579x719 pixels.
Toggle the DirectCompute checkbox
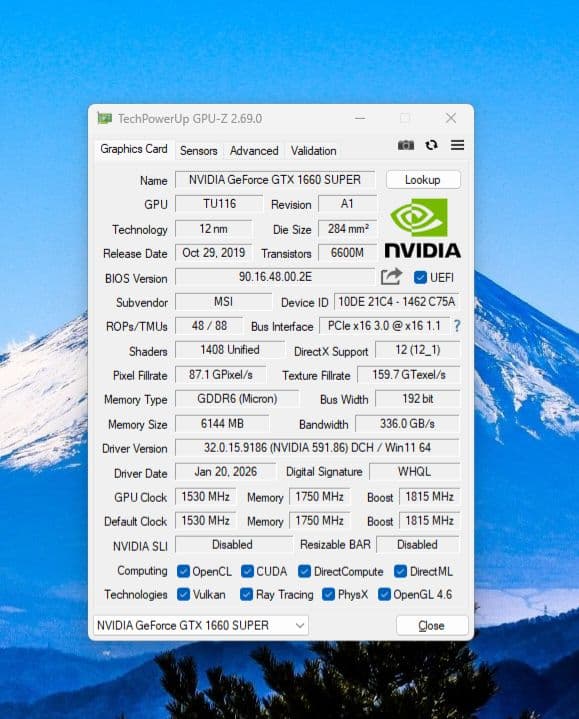point(304,571)
